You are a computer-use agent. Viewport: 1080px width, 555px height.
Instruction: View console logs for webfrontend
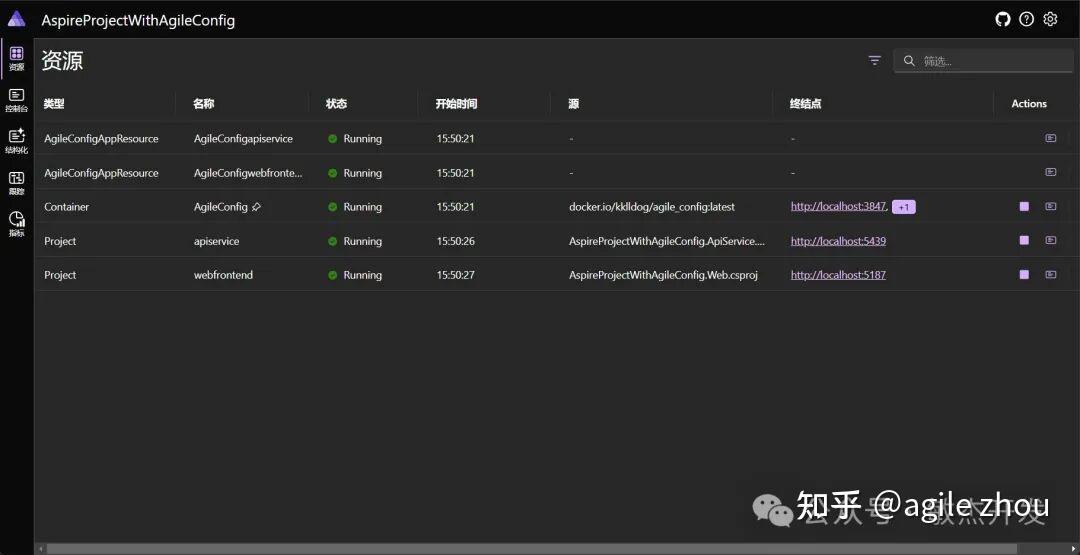[x=1050, y=274]
